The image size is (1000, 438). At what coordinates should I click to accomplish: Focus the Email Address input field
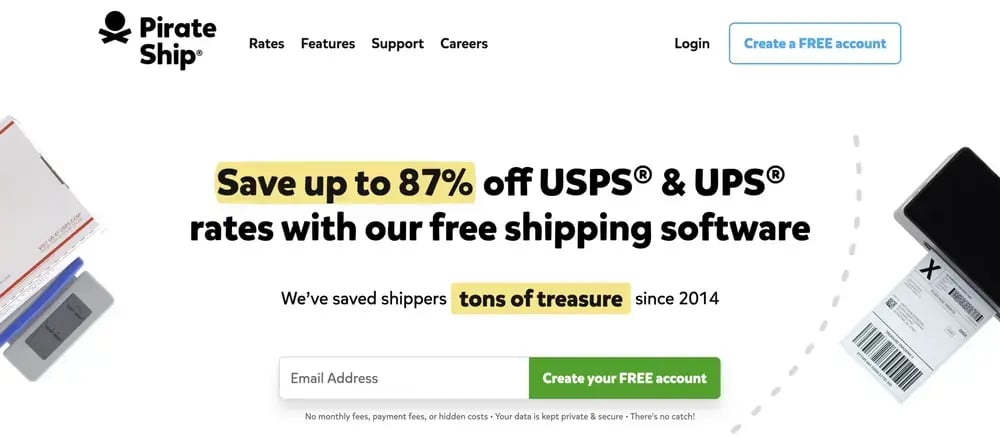point(404,379)
